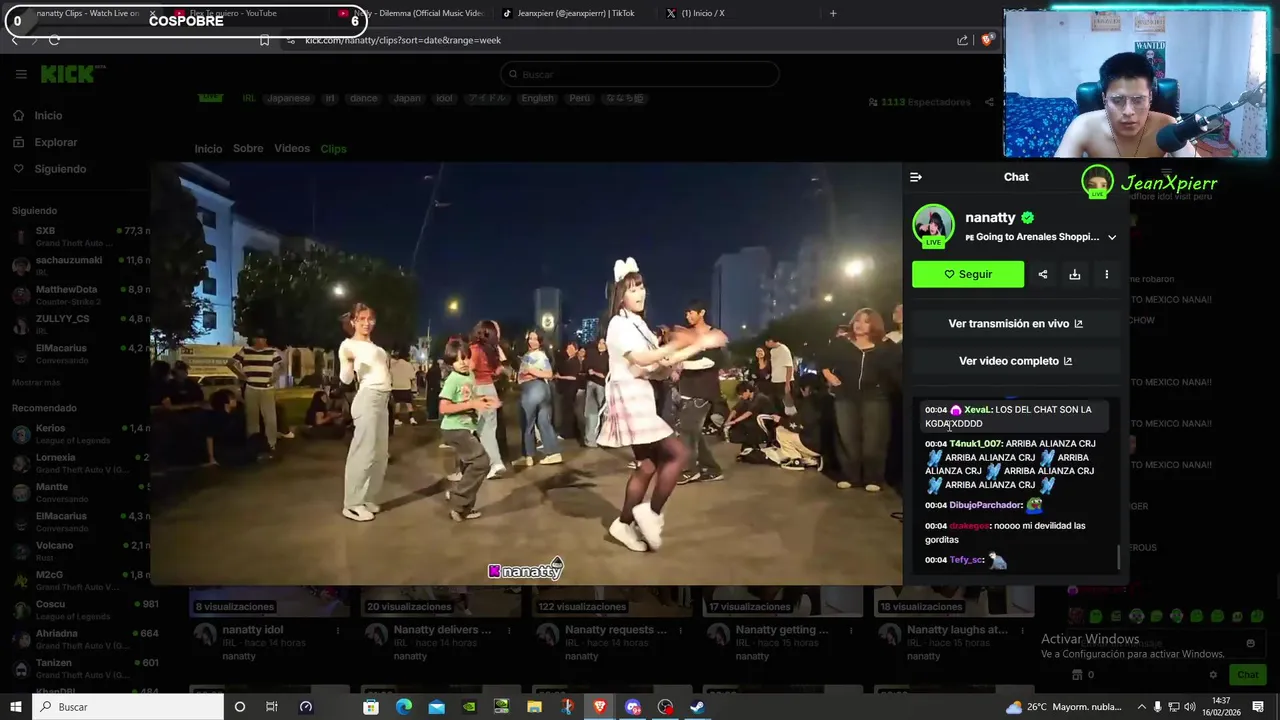Viewport: 1280px width, 720px height.
Task: Toggle the Kick sidebar hamburger menu
Action: [x=21, y=74]
